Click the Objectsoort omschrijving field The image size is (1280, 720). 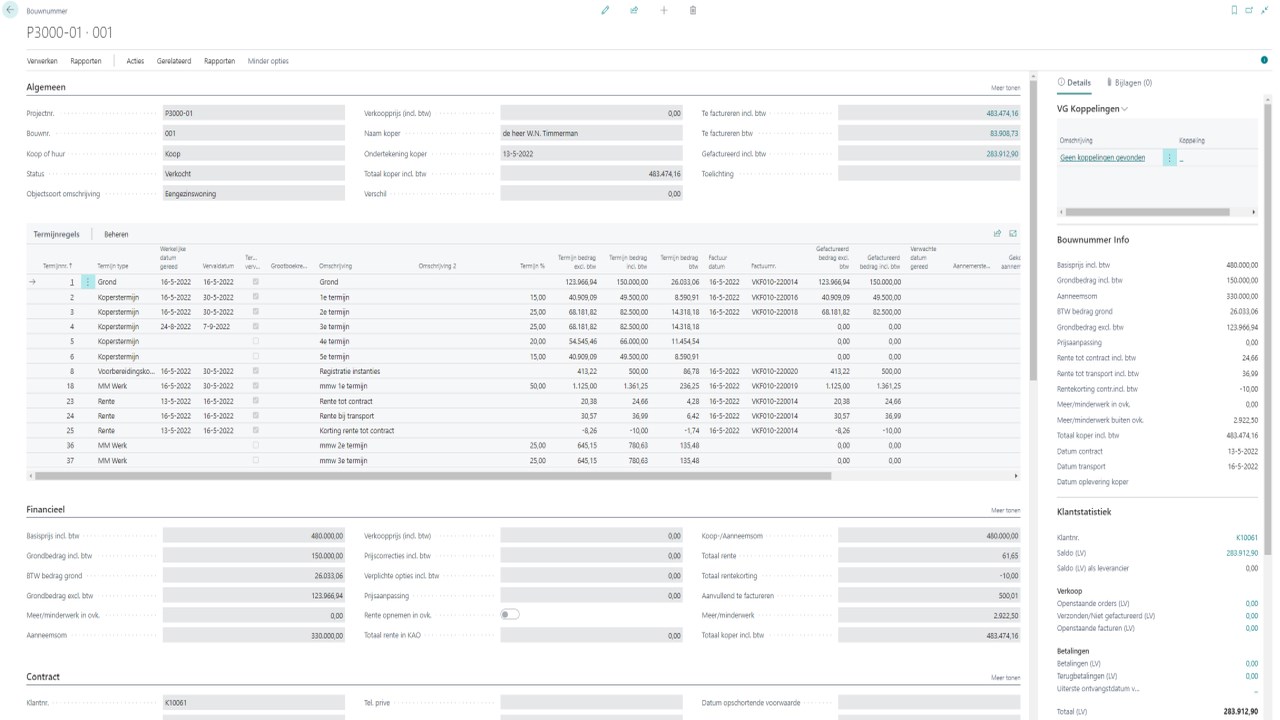[x=253, y=194]
